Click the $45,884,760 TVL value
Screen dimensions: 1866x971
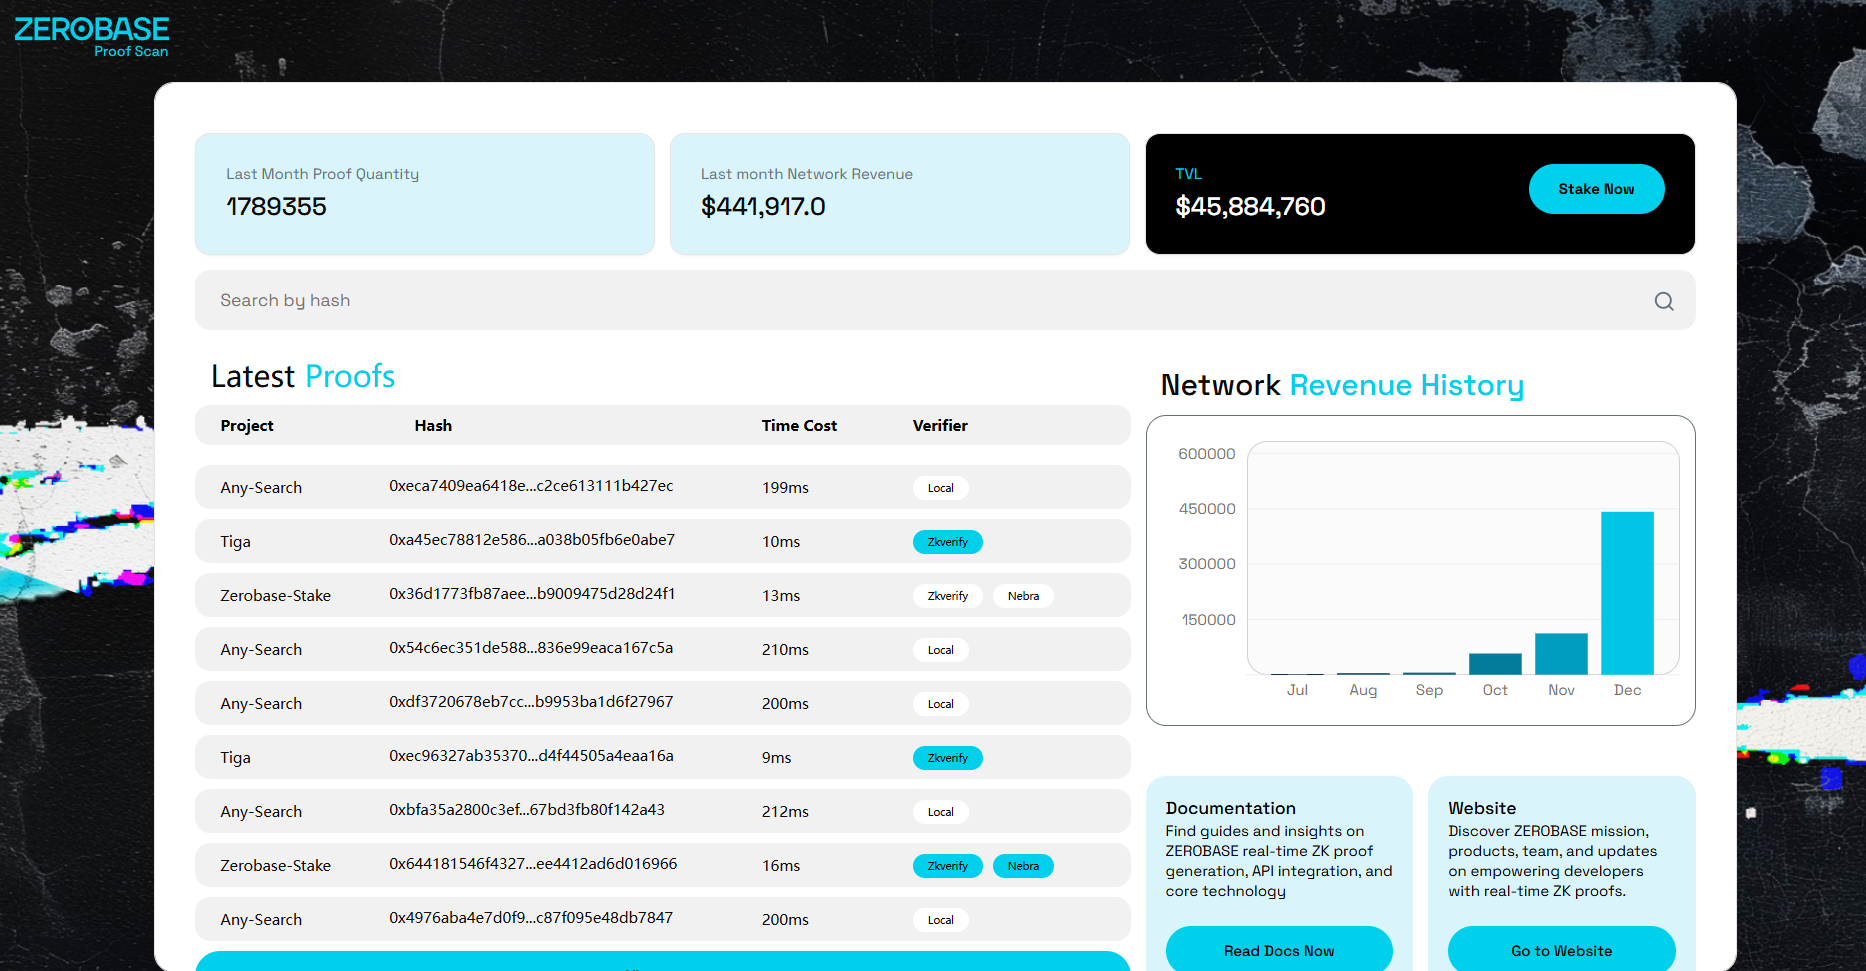[x=1250, y=207]
